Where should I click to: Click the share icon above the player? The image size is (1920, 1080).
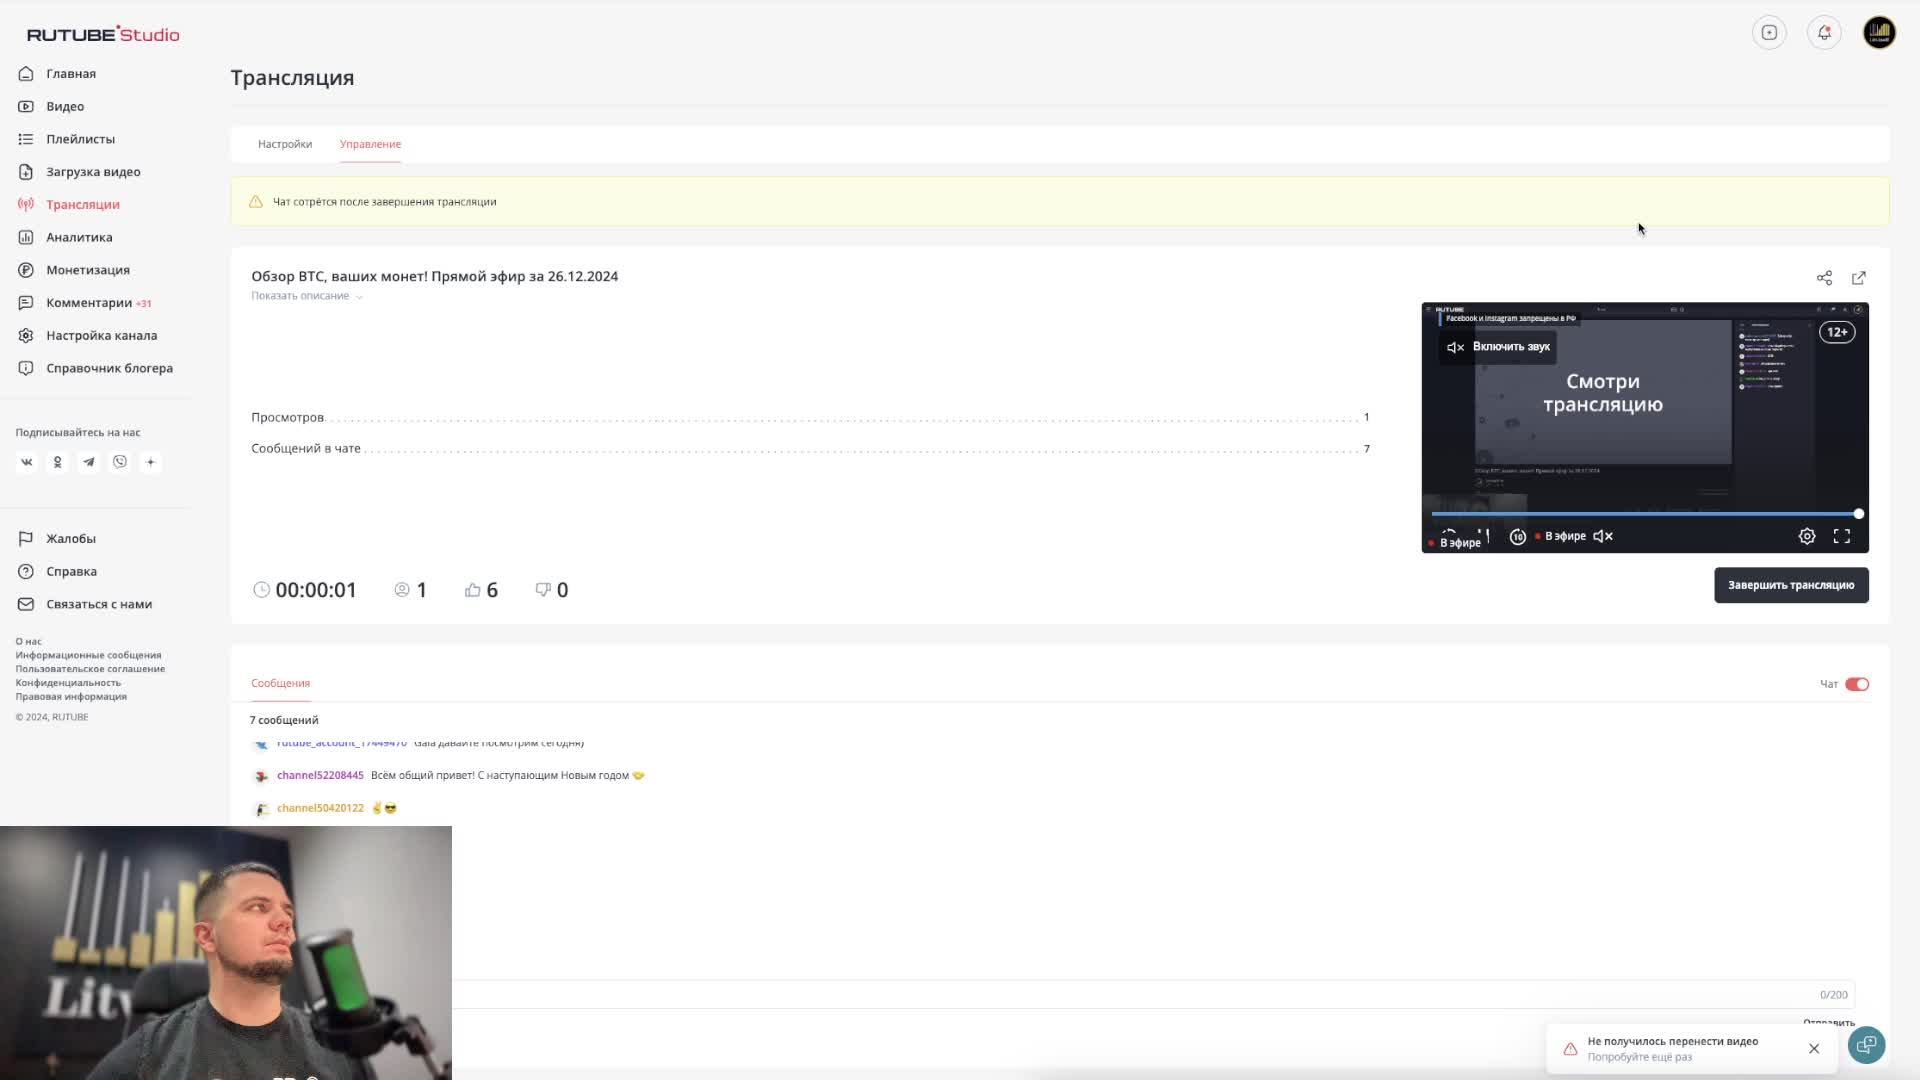1824,278
